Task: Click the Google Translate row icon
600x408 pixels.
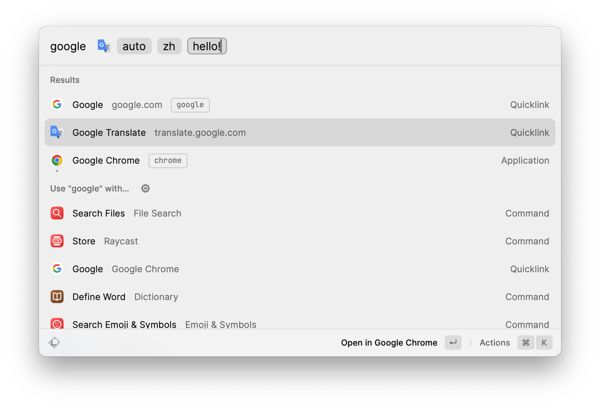Action: pyautogui.click(x=57, y=132)
